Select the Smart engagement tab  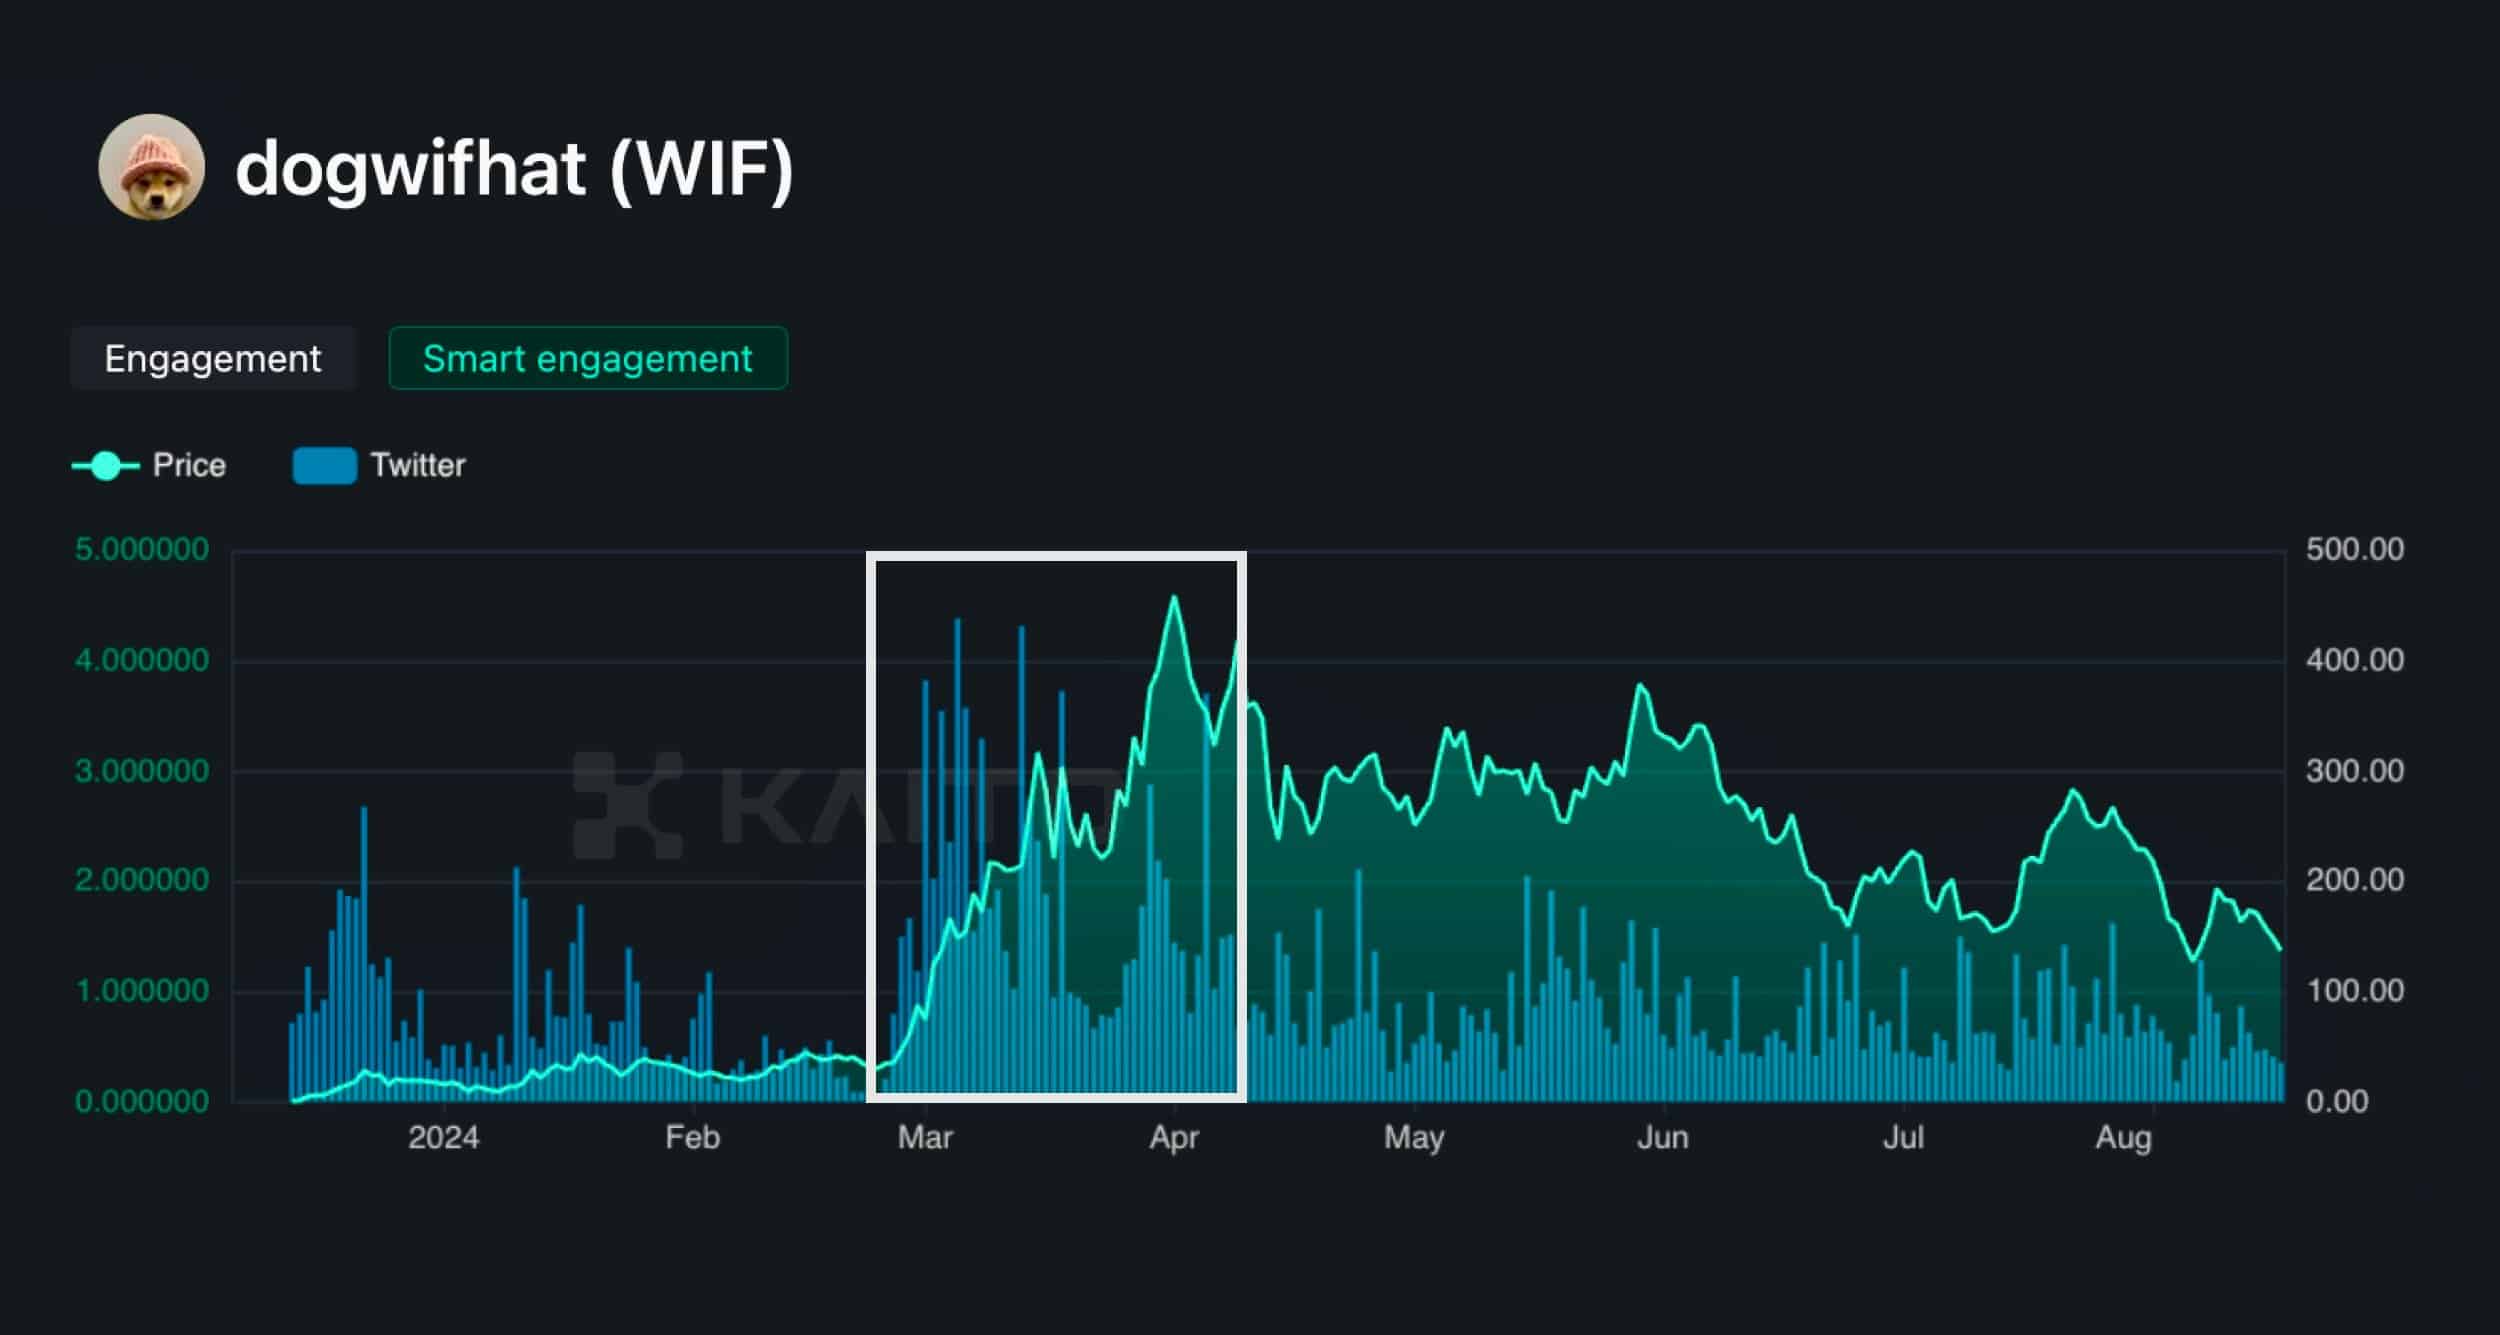(587, 358)
